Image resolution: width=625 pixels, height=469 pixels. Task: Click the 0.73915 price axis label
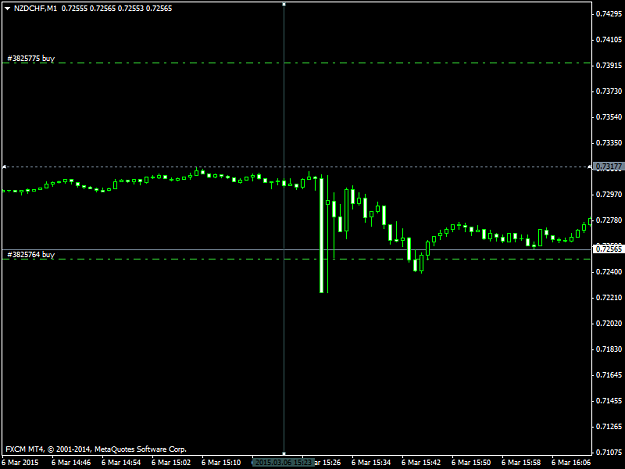click(609, 65)
